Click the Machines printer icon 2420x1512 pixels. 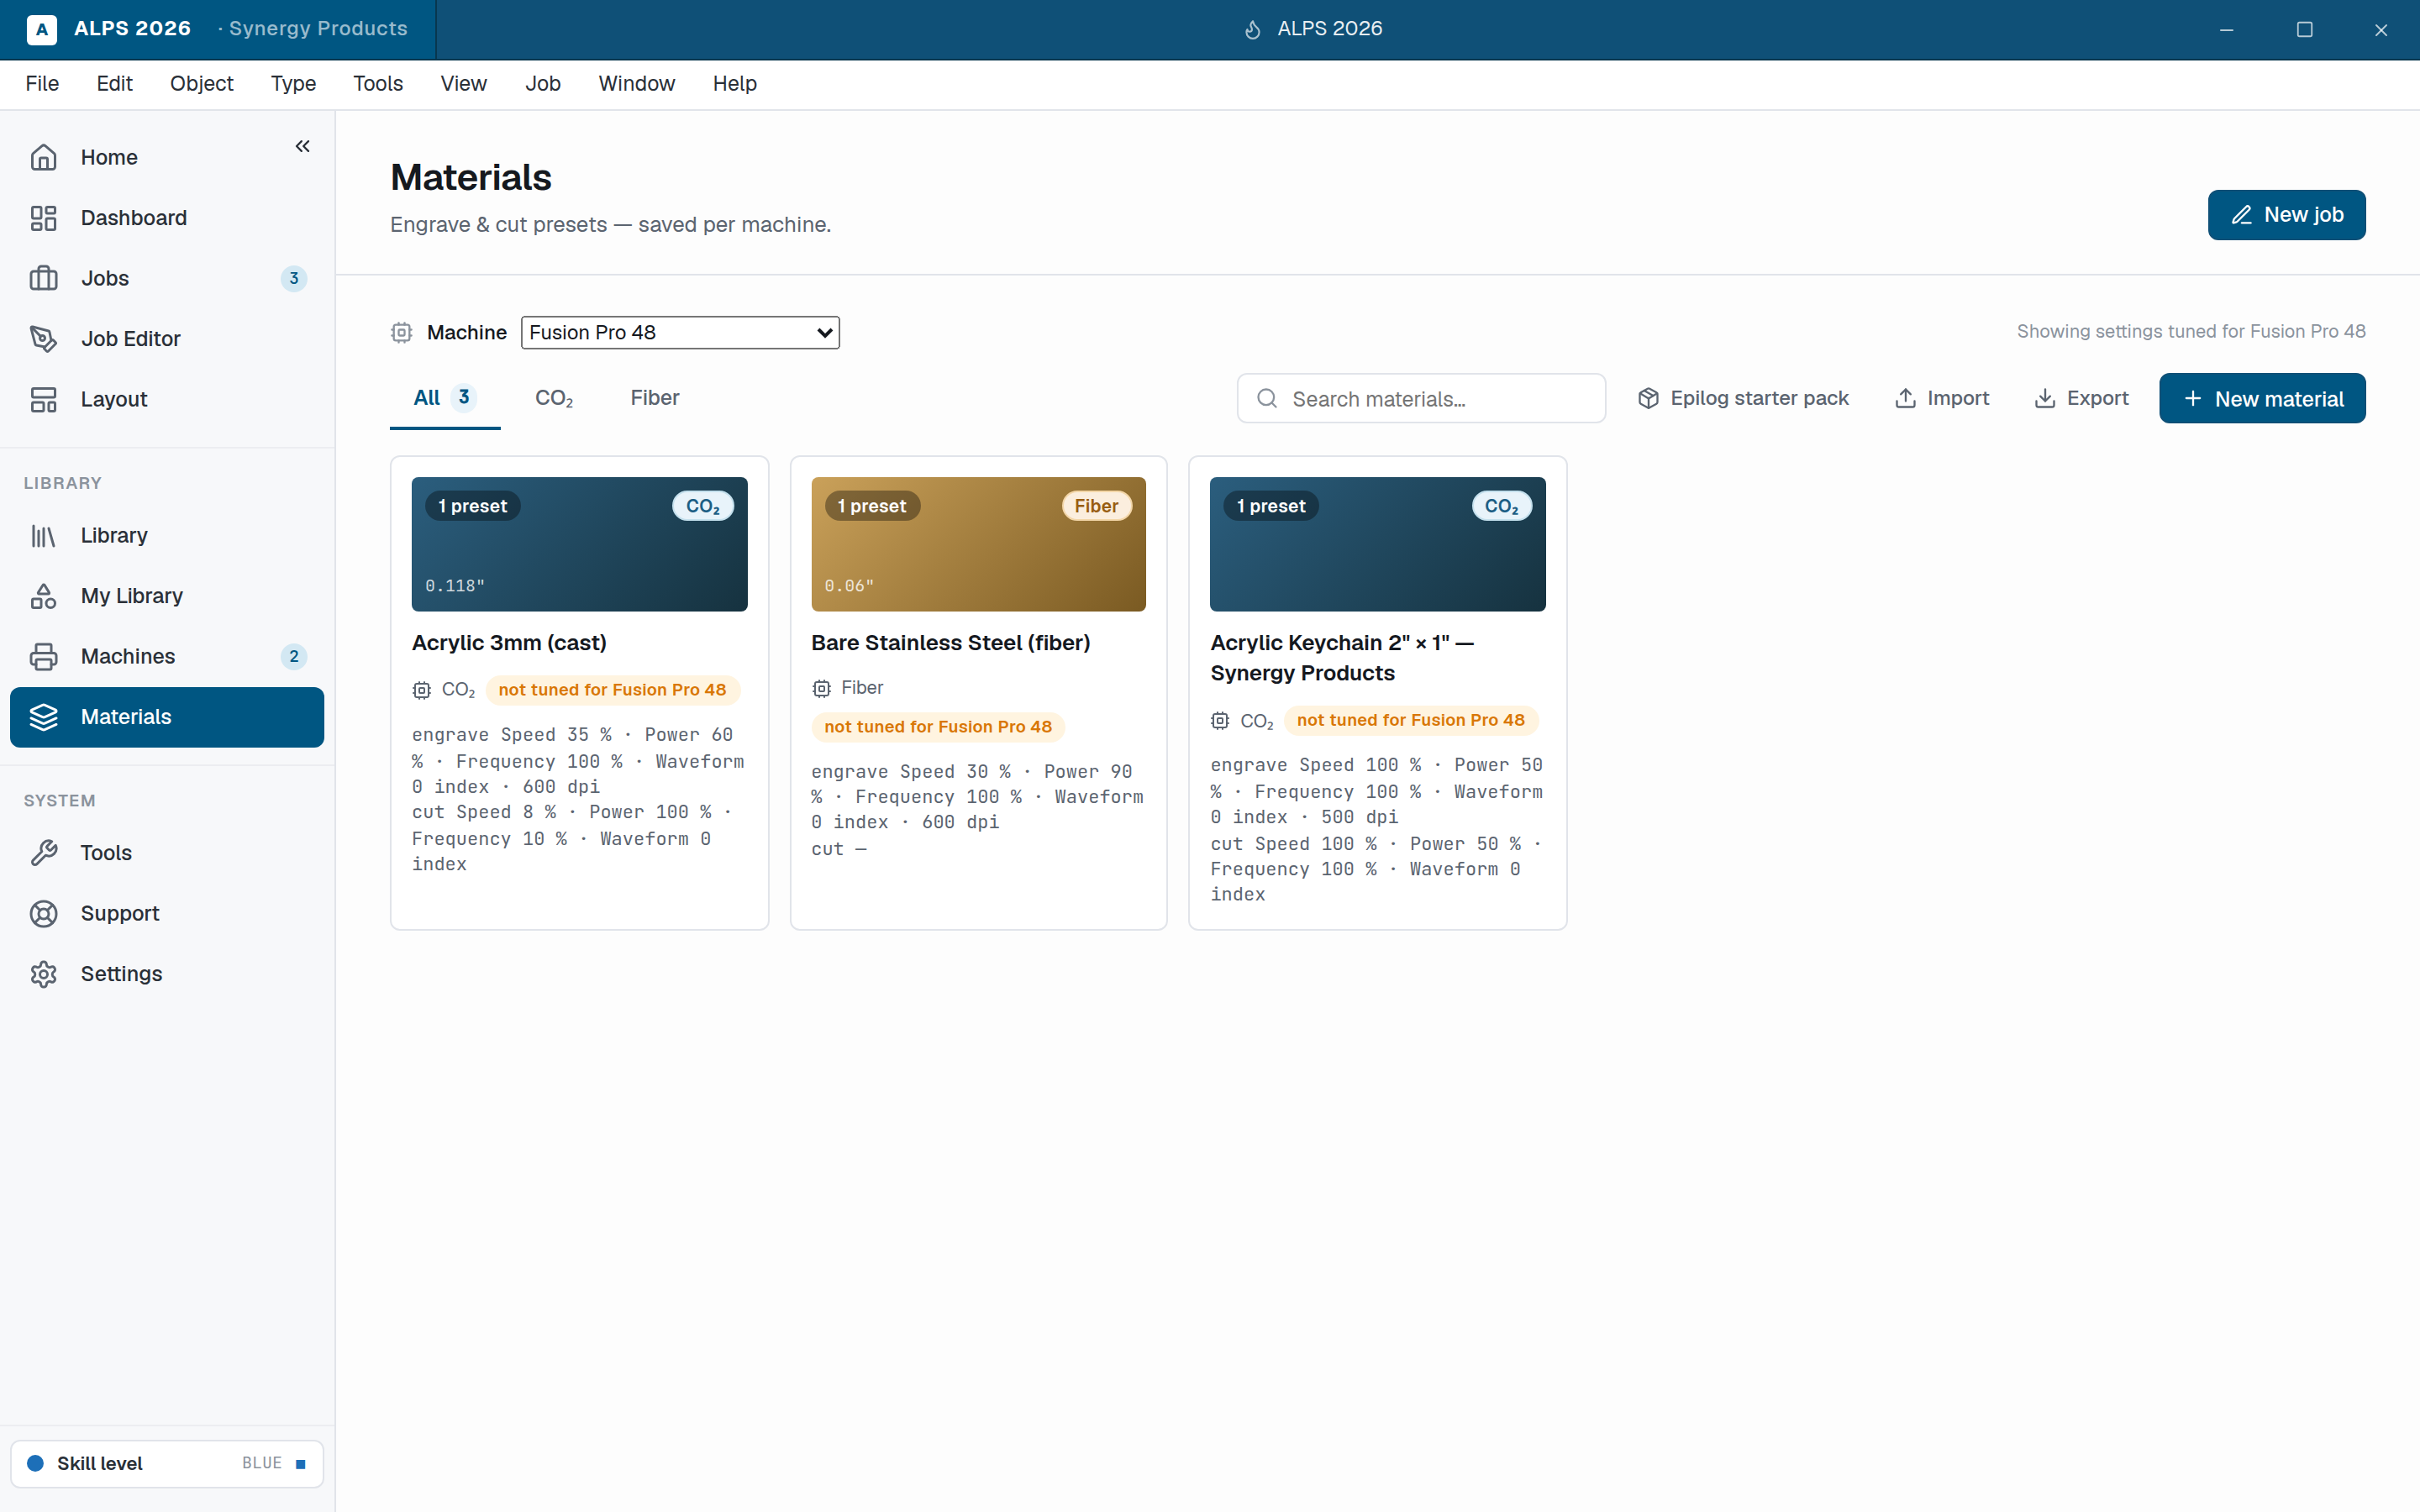(x=43, y=656)
